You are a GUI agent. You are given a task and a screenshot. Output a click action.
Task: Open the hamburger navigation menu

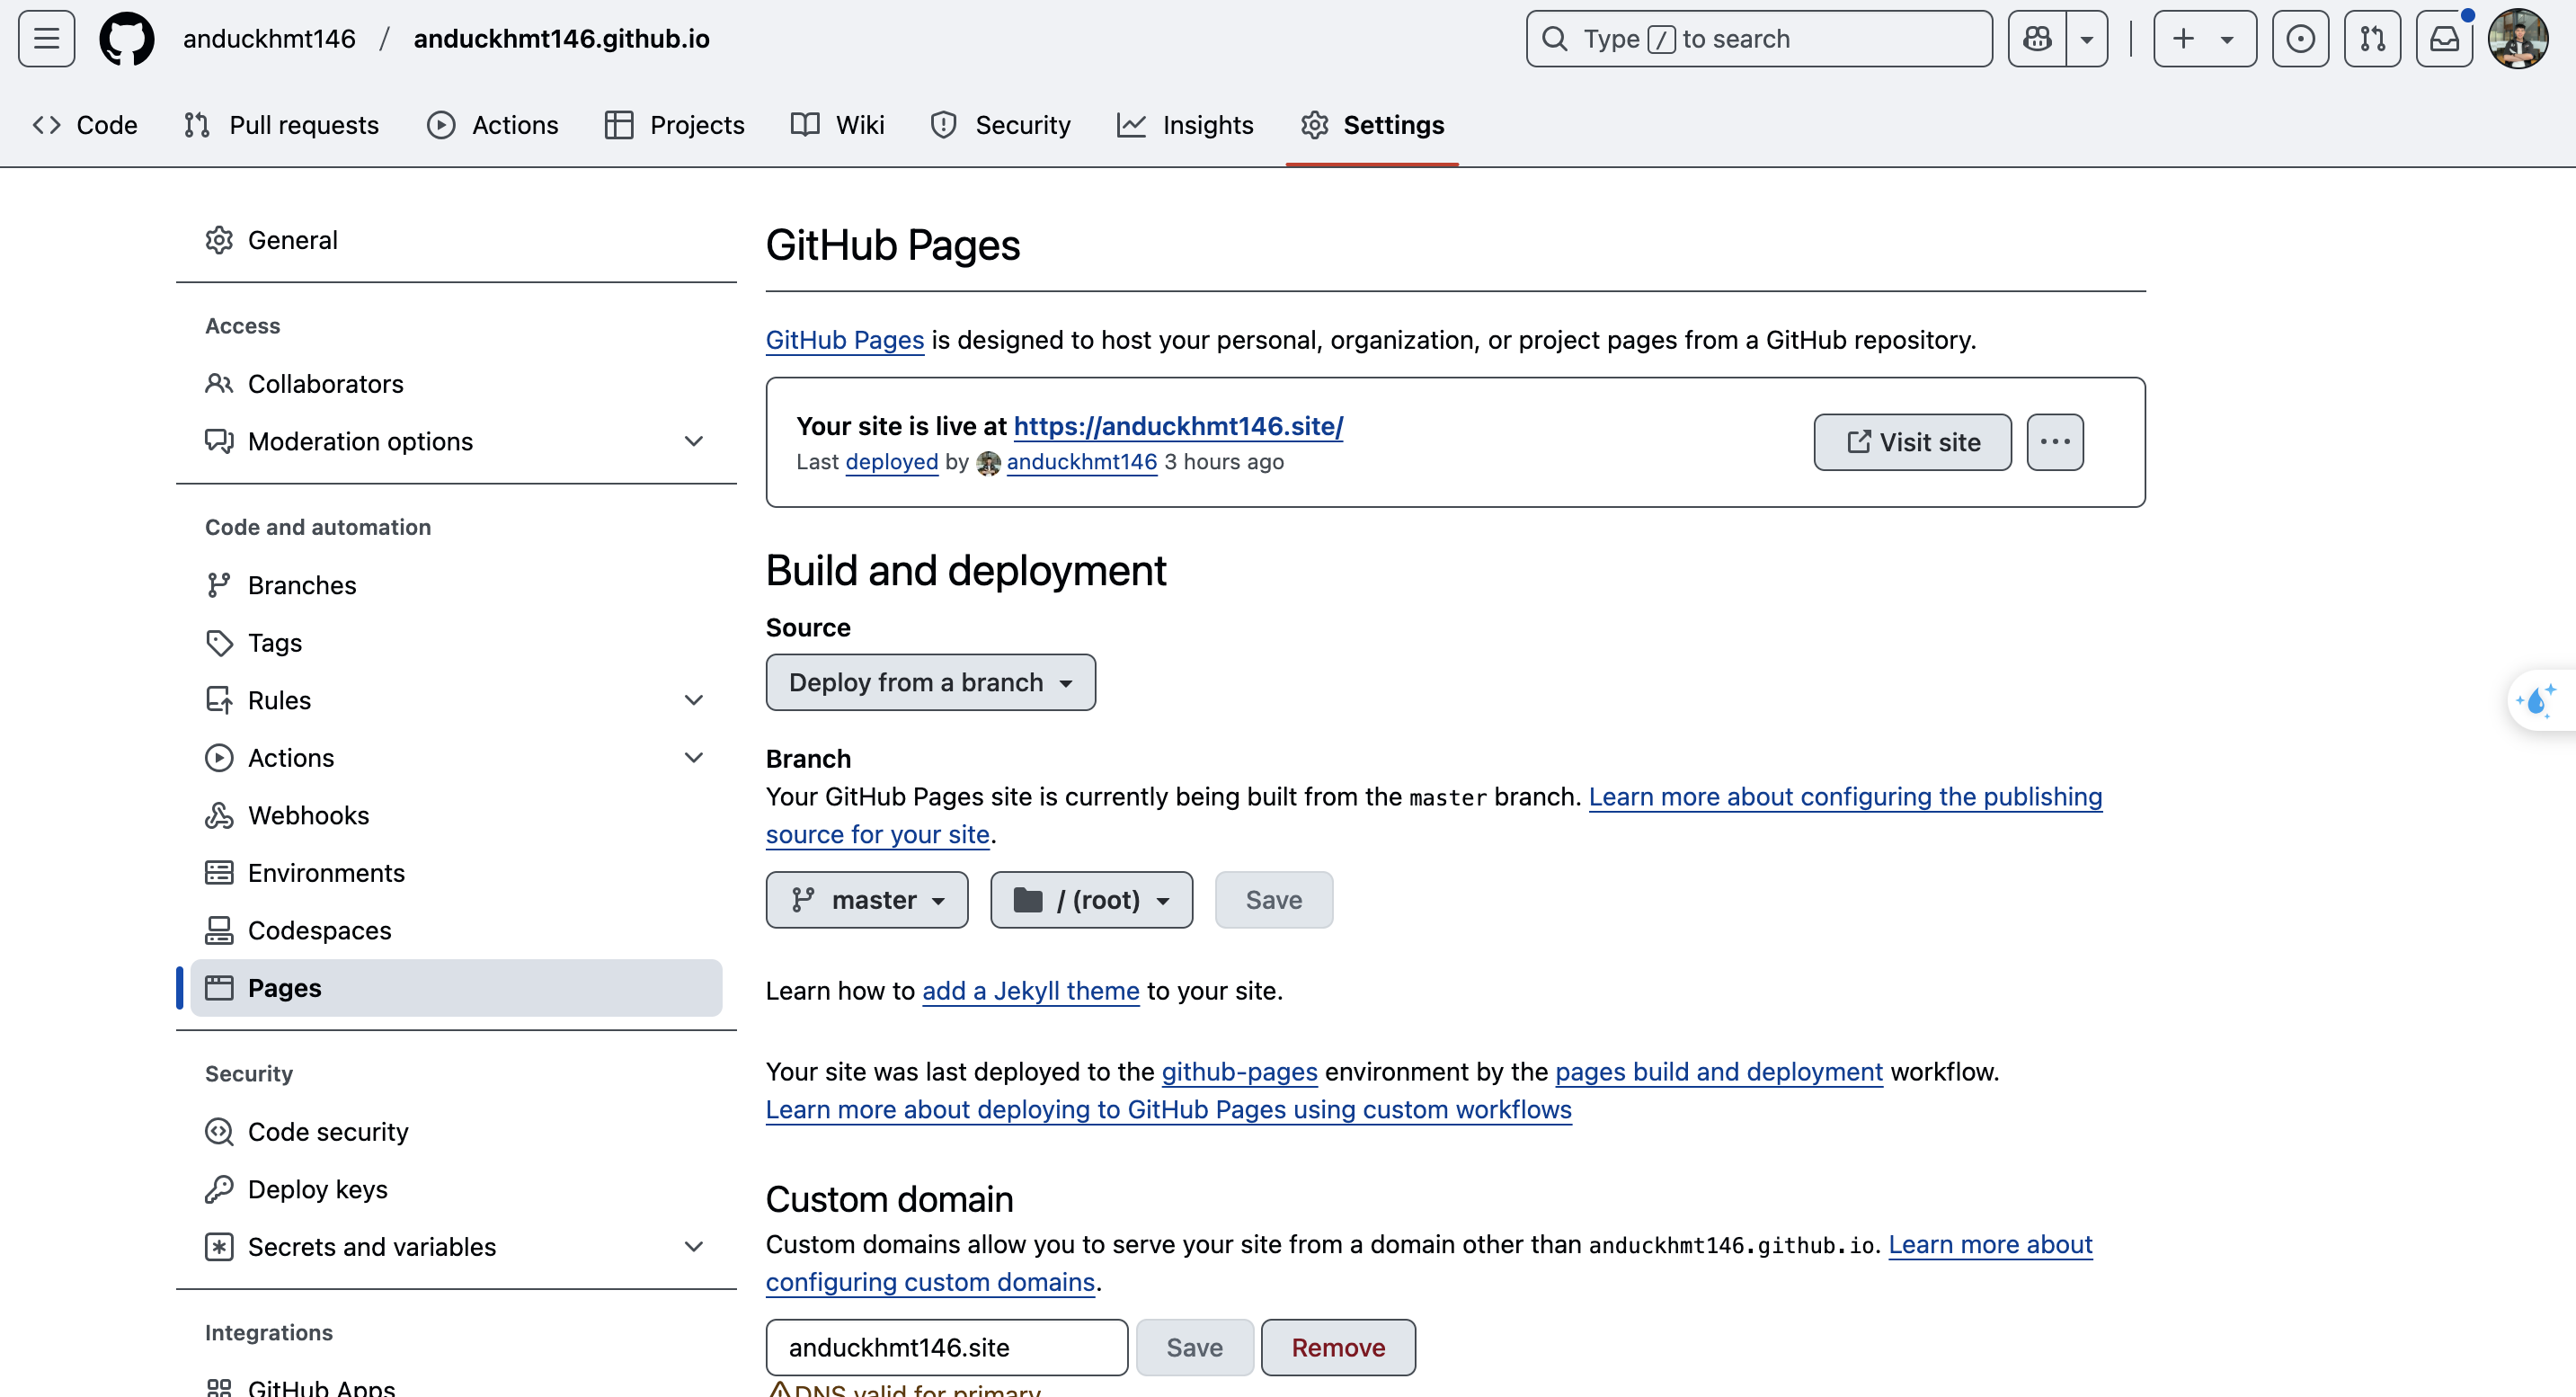[x=46, y=39]
